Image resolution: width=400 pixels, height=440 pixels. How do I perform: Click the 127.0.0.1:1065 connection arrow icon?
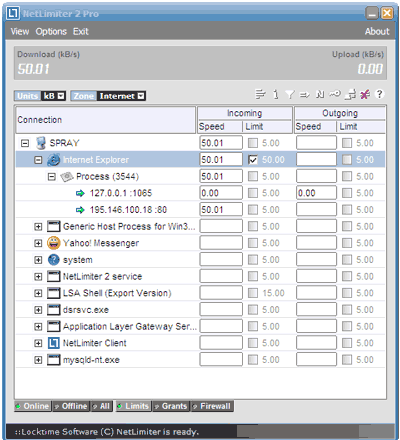click(x=80, y=193)
